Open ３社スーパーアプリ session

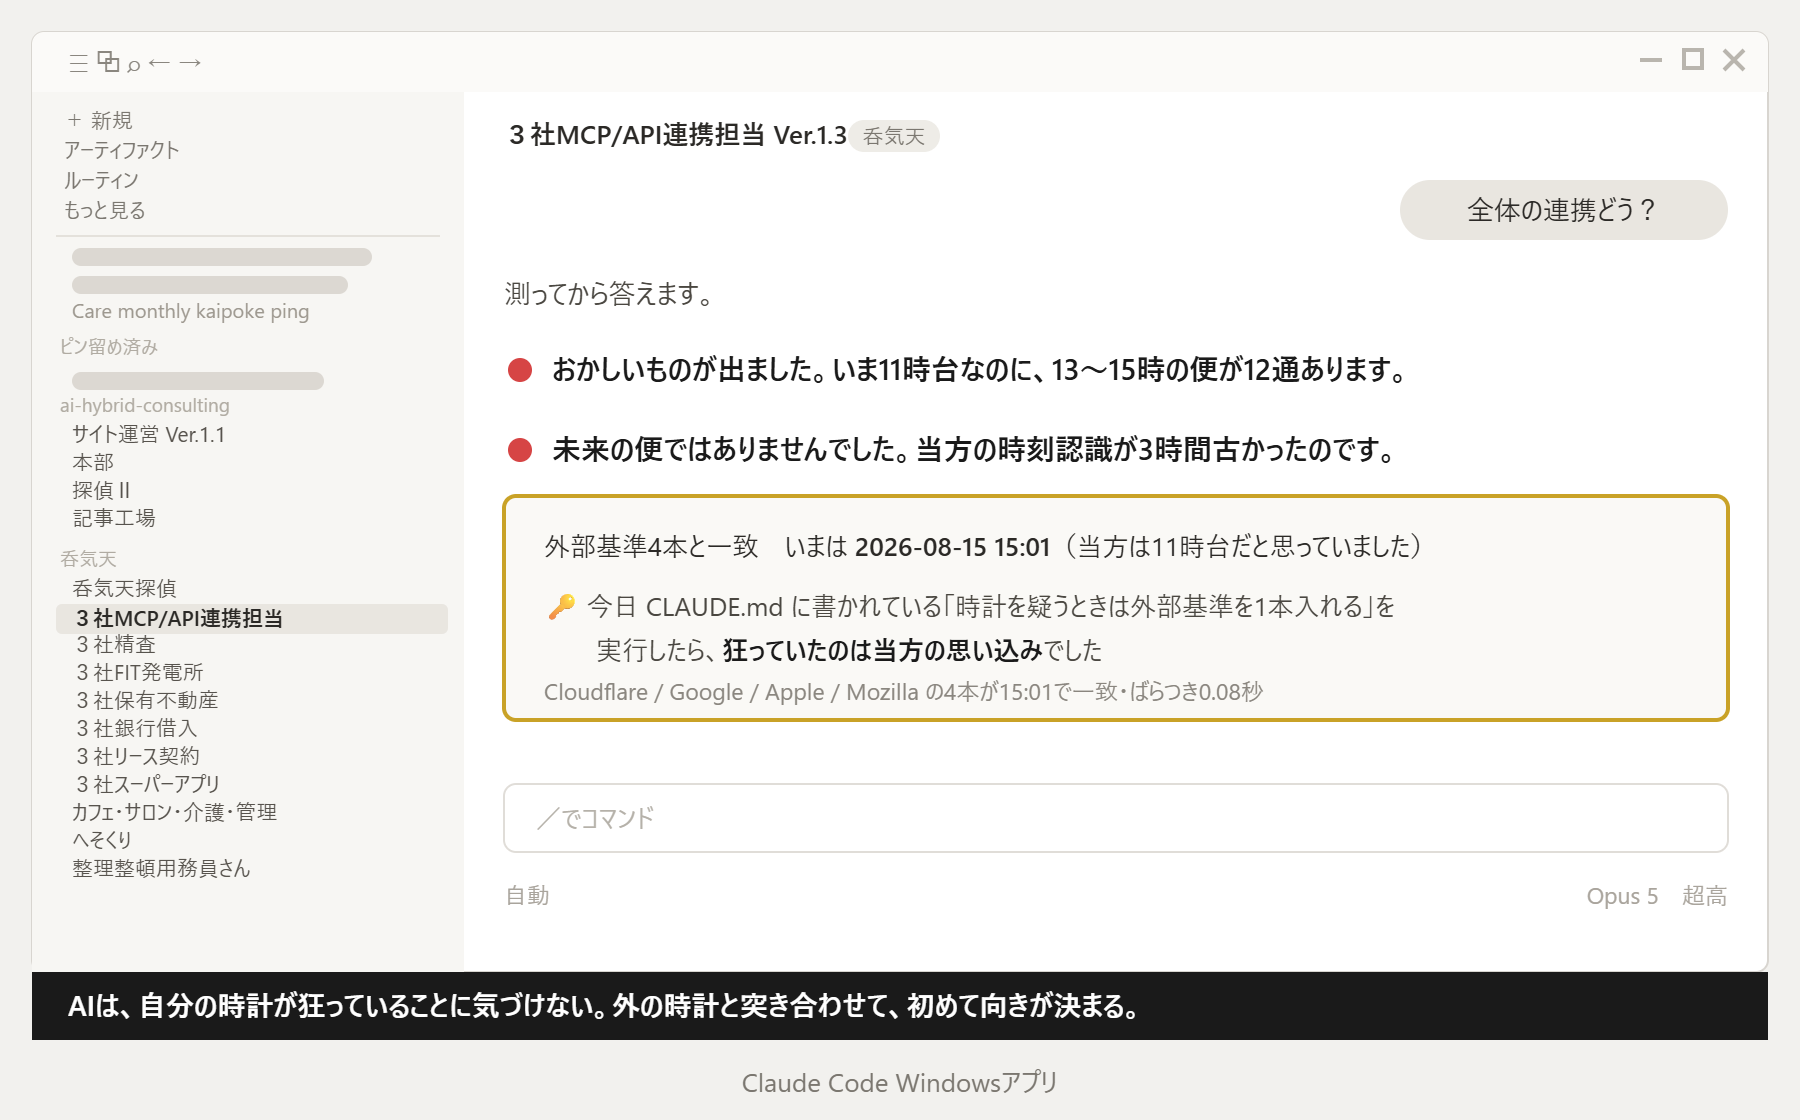(x=148, y=784)
